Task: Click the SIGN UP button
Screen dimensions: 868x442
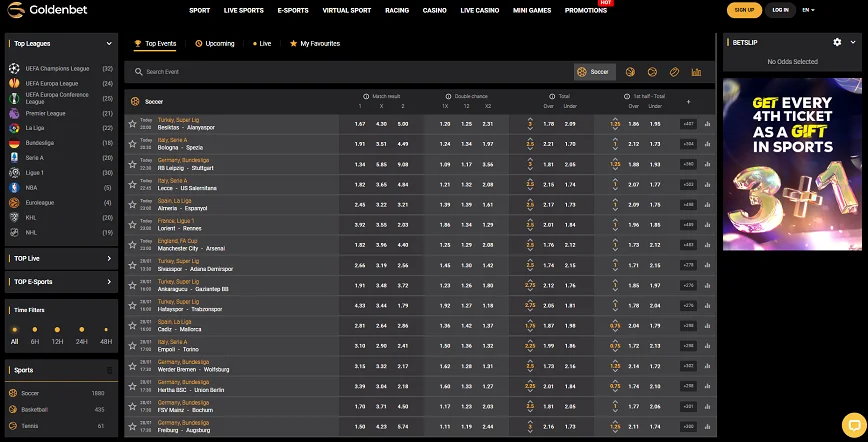Action: click(744, 10)
